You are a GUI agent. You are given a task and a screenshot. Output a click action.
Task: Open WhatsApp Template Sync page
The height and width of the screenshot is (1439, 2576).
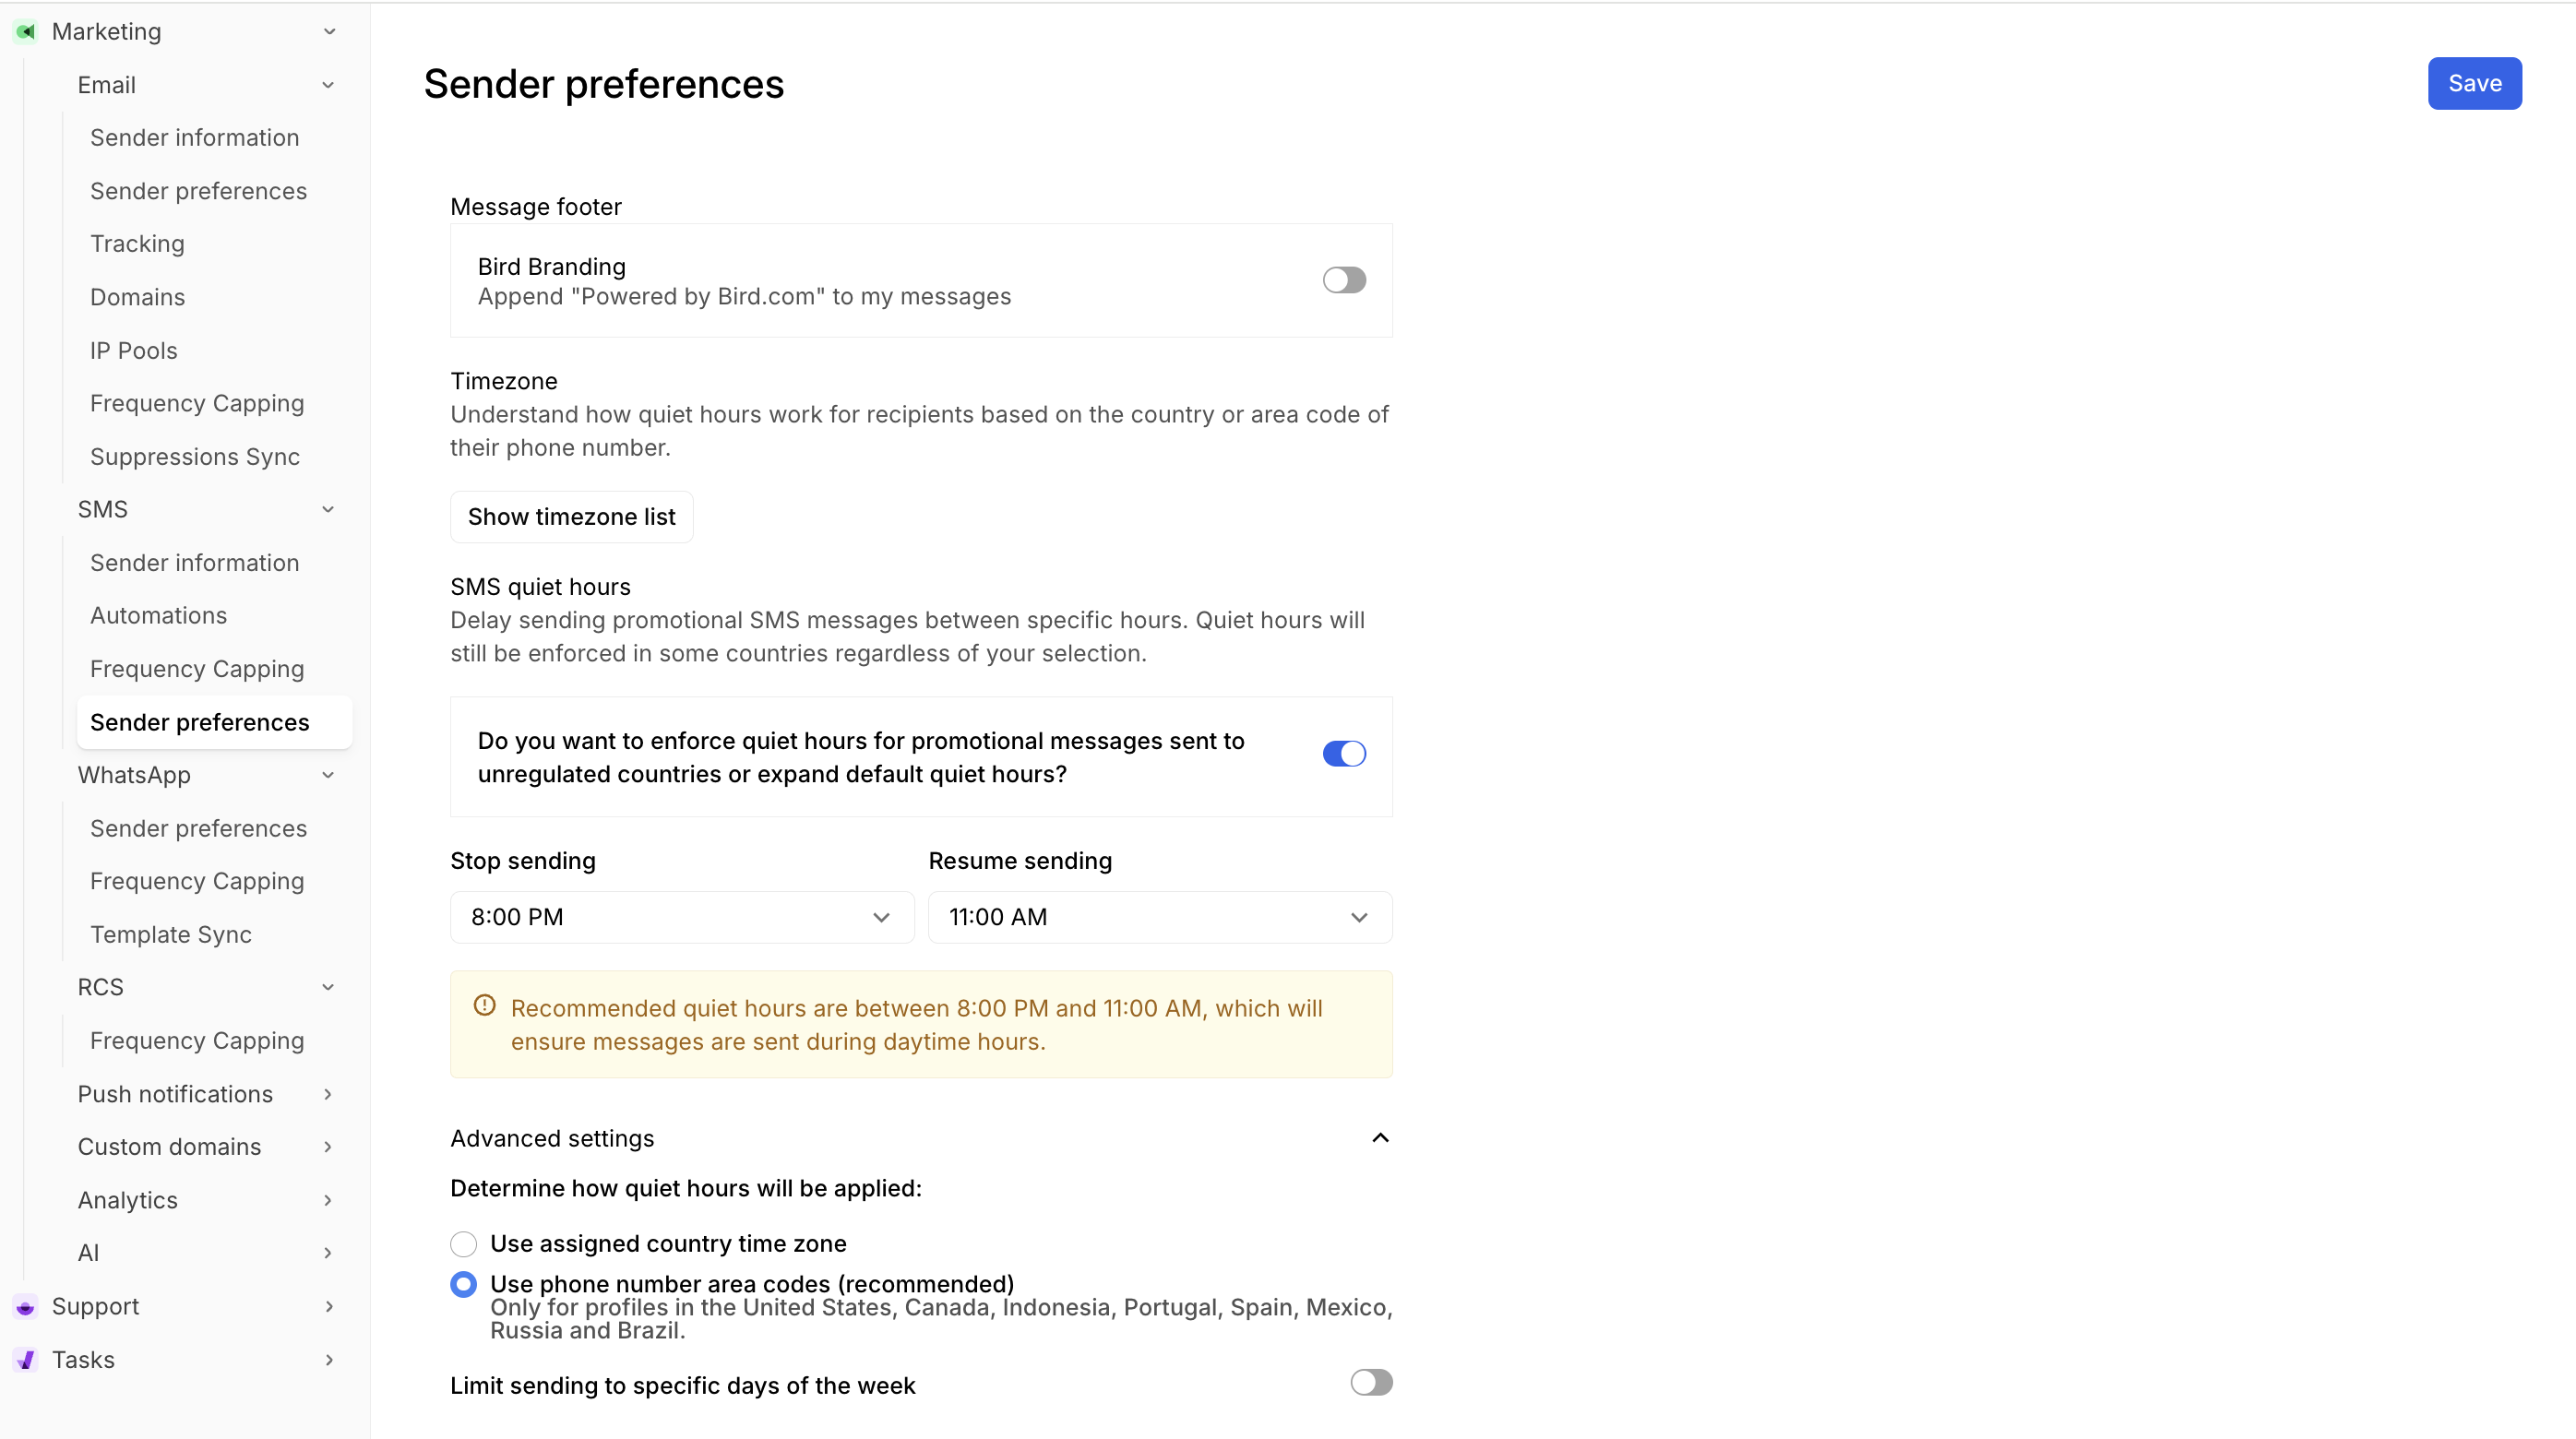coord(171,934)
